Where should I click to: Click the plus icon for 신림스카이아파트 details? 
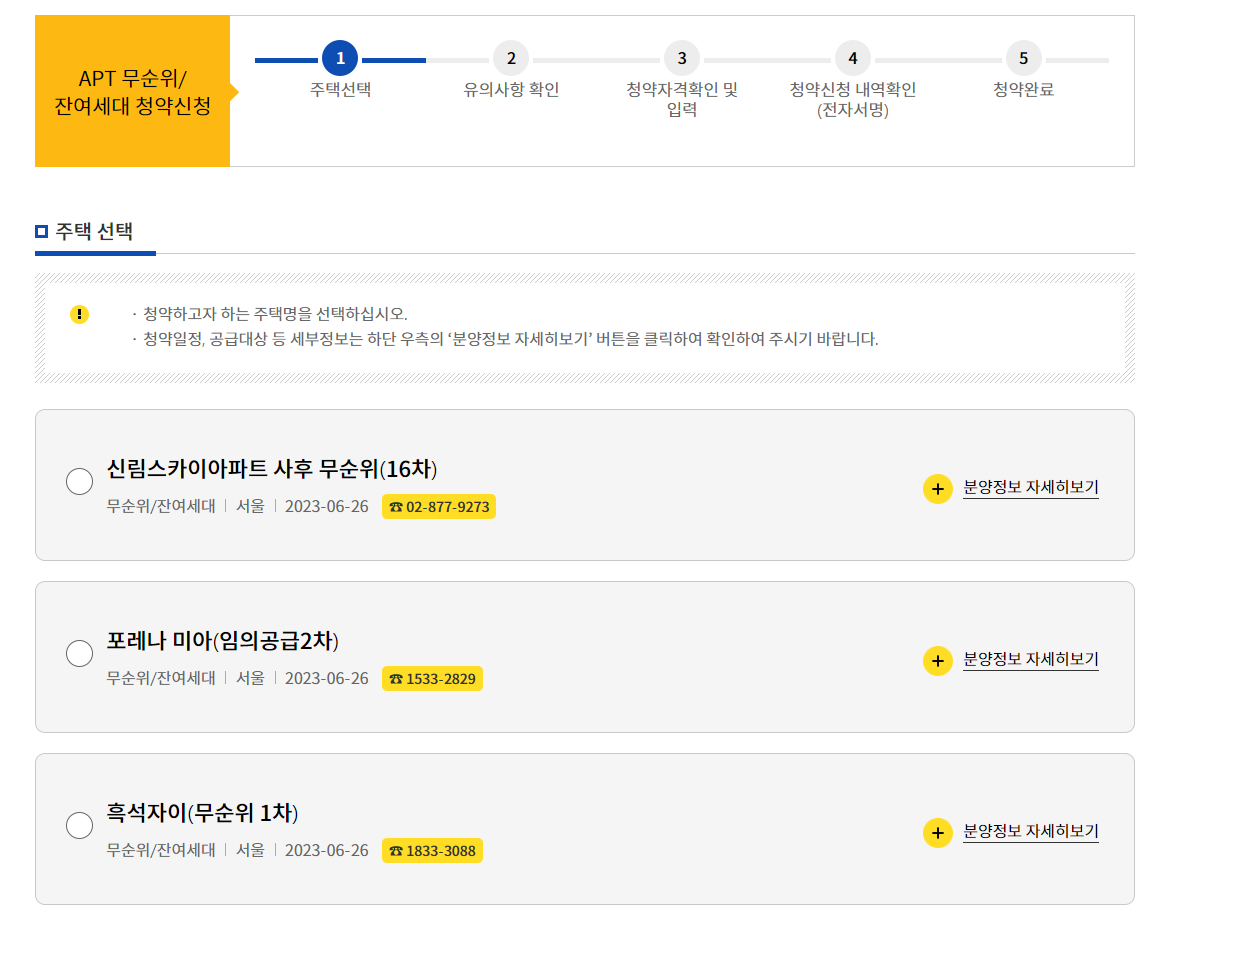(x=938, y=489)
